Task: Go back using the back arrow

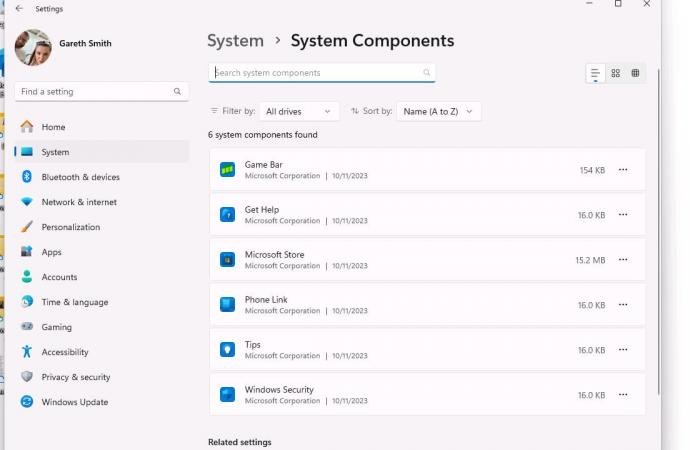Action: [19, 8]
